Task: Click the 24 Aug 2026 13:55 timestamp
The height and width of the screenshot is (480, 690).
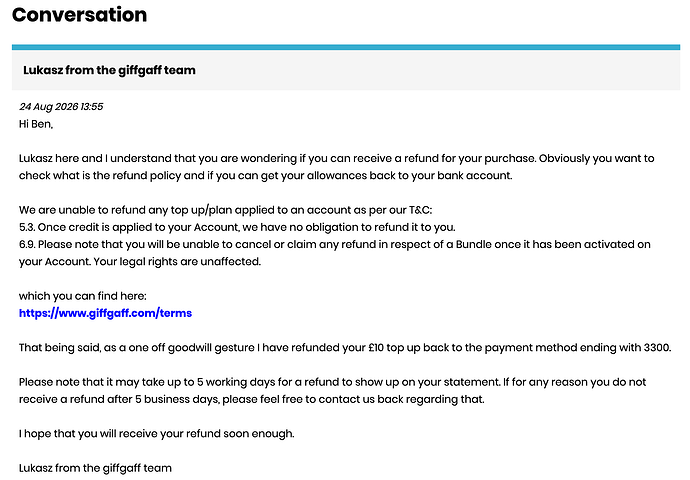Action: click(61, 106)
